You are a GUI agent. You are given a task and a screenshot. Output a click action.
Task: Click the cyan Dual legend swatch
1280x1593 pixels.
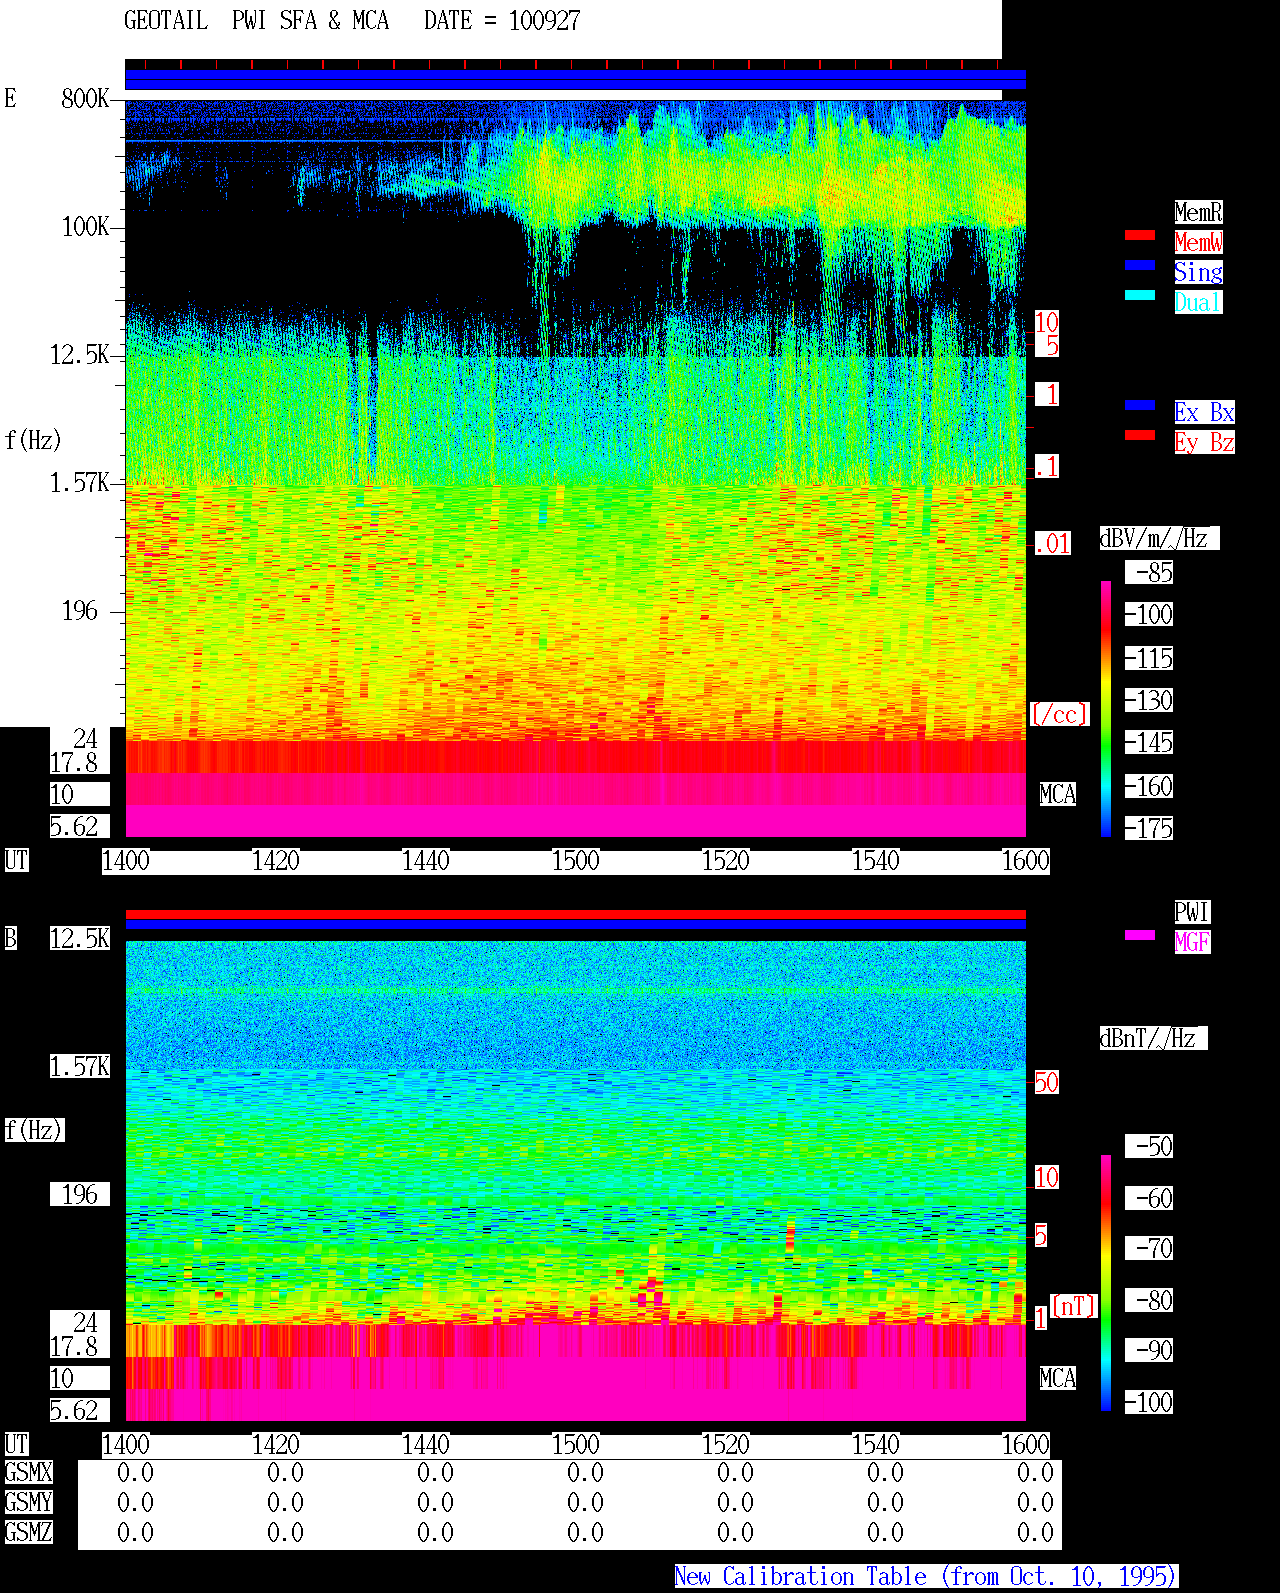point(1140,295)
